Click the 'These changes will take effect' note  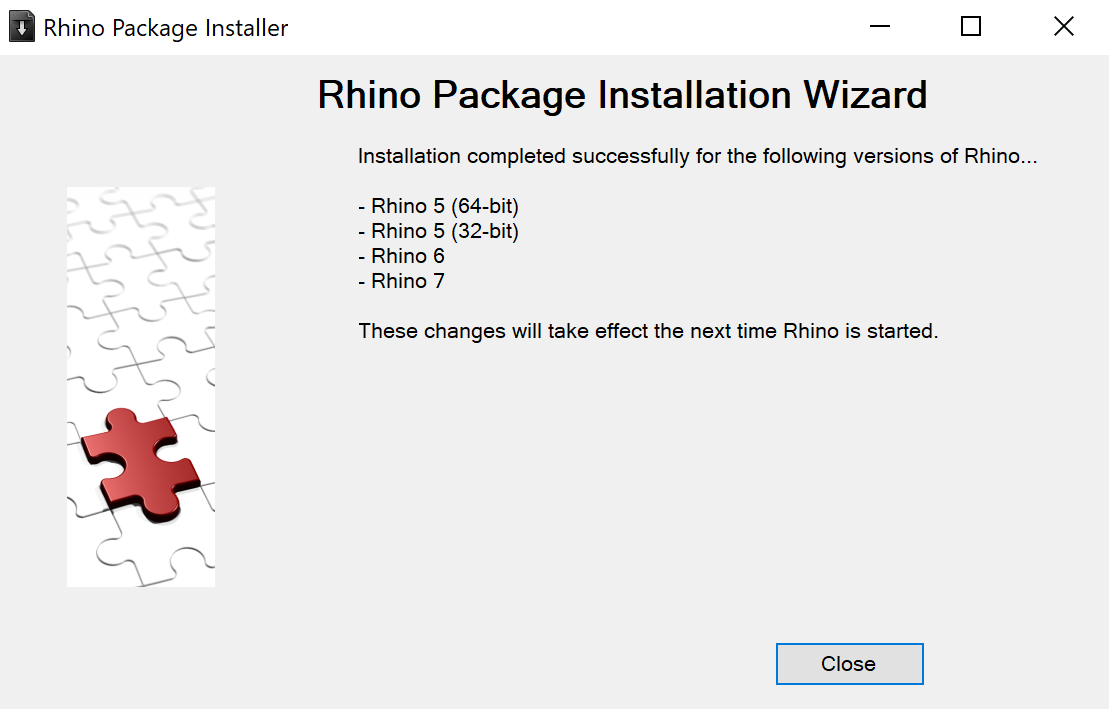(x=648, y=331)
